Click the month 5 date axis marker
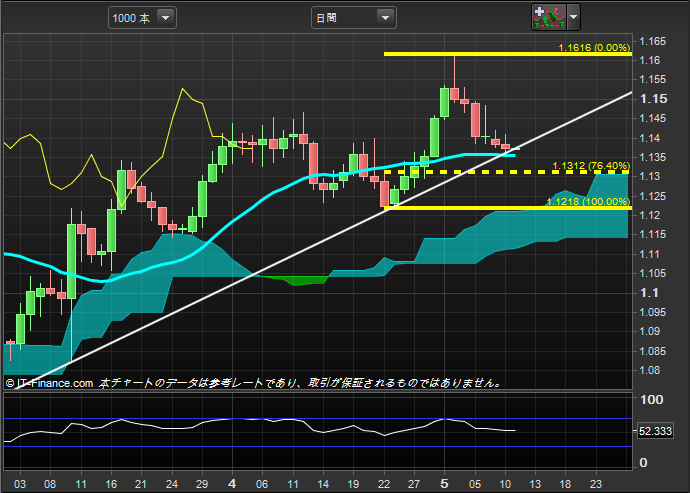Viewport: 690px width, 493px height. tap(444, 484)
